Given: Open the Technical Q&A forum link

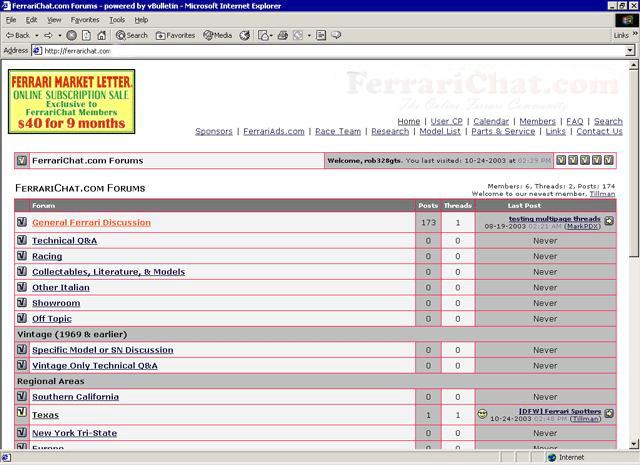Looking at the screenshot, I should click(x=64, y=240).
